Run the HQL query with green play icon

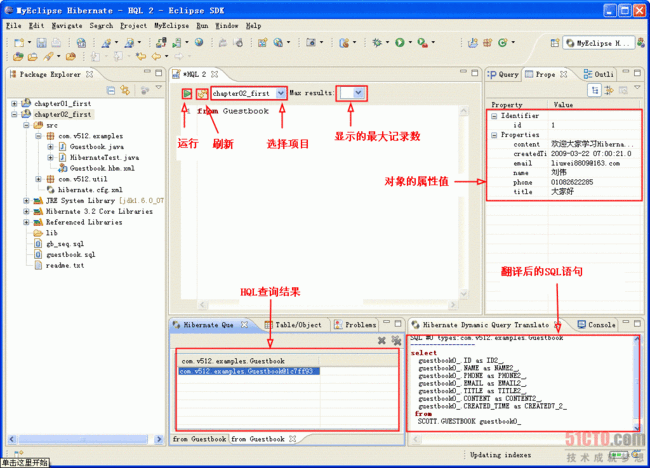click(x=187, y=94)
